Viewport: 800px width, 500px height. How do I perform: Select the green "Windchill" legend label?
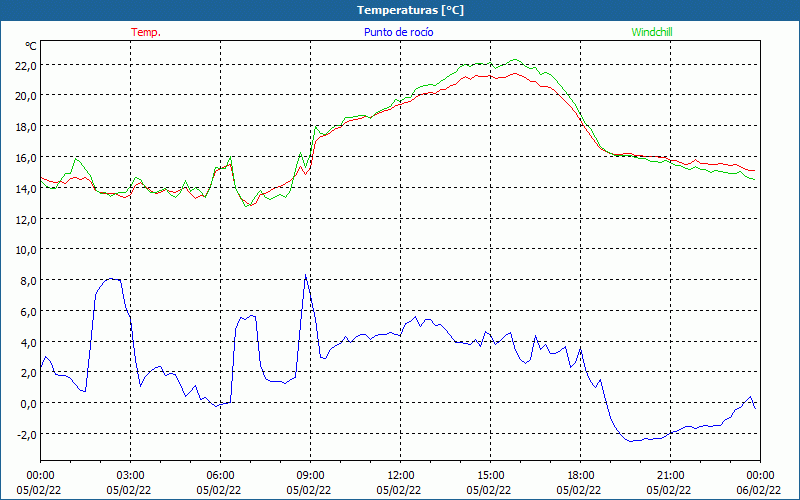pos(652,32)
